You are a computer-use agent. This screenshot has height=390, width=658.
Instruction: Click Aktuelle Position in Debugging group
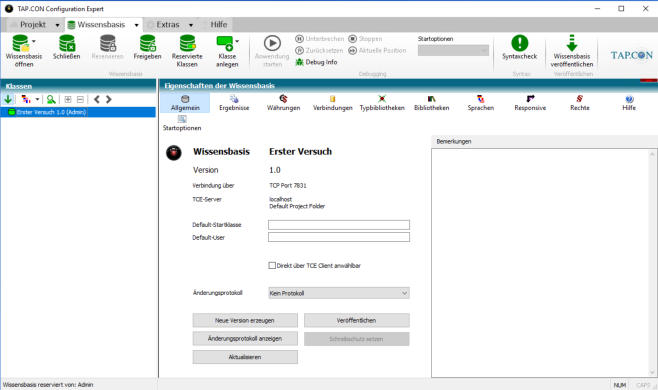pyautogui.click(x=377, y=50)
